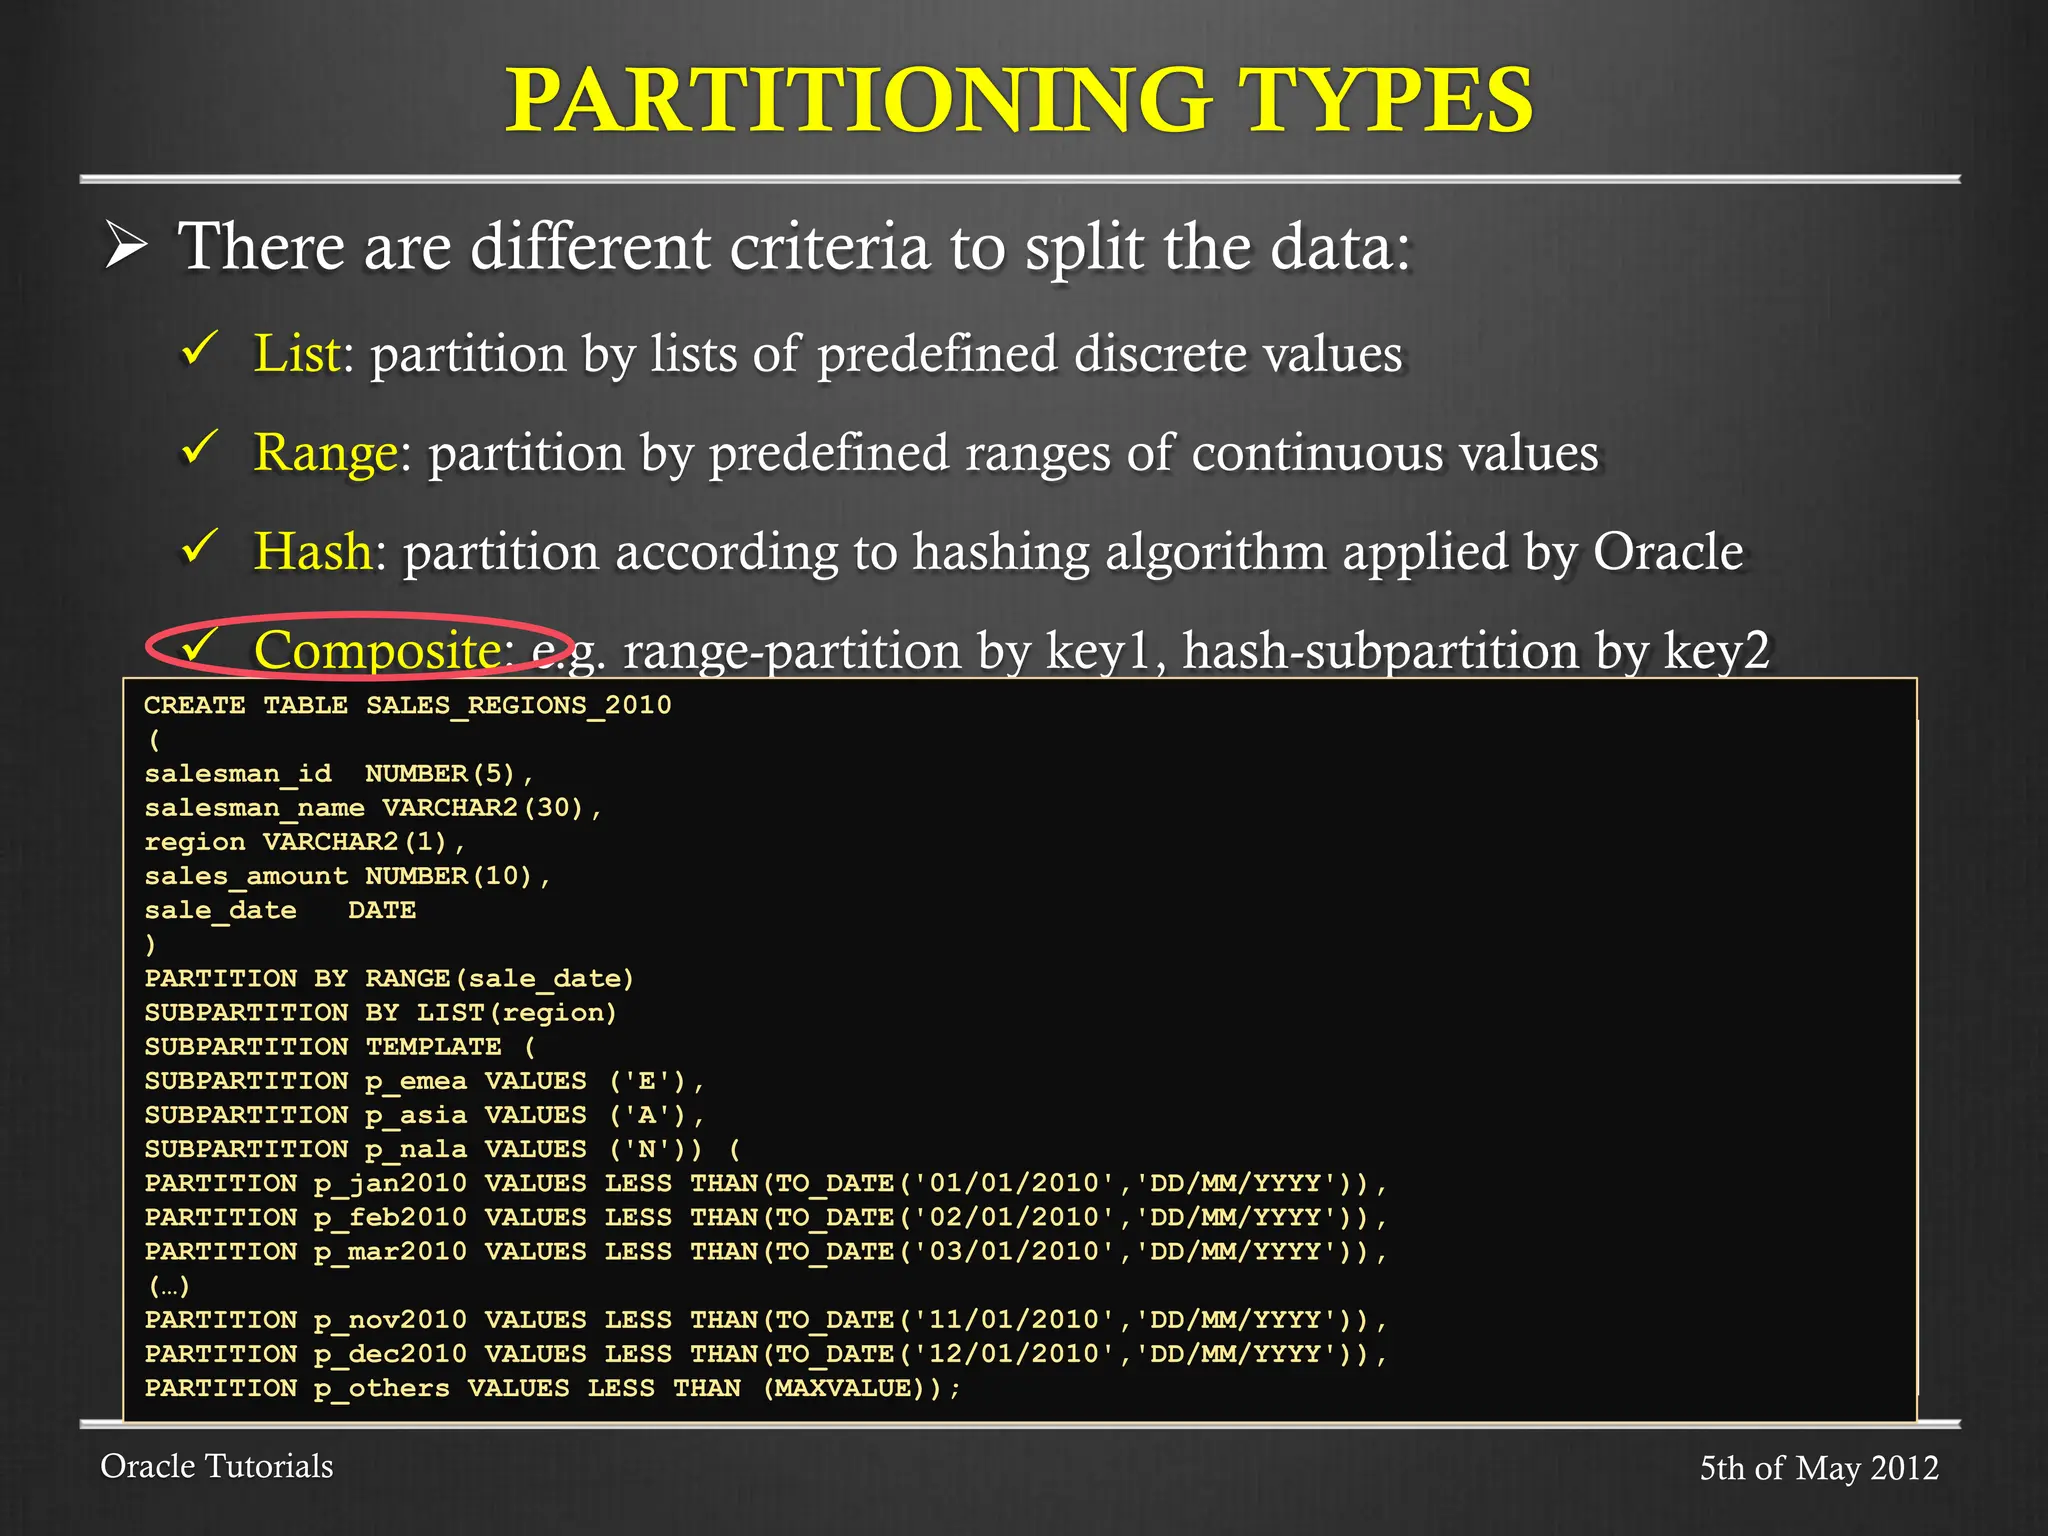Click the yellow word "Composite"

377,650
